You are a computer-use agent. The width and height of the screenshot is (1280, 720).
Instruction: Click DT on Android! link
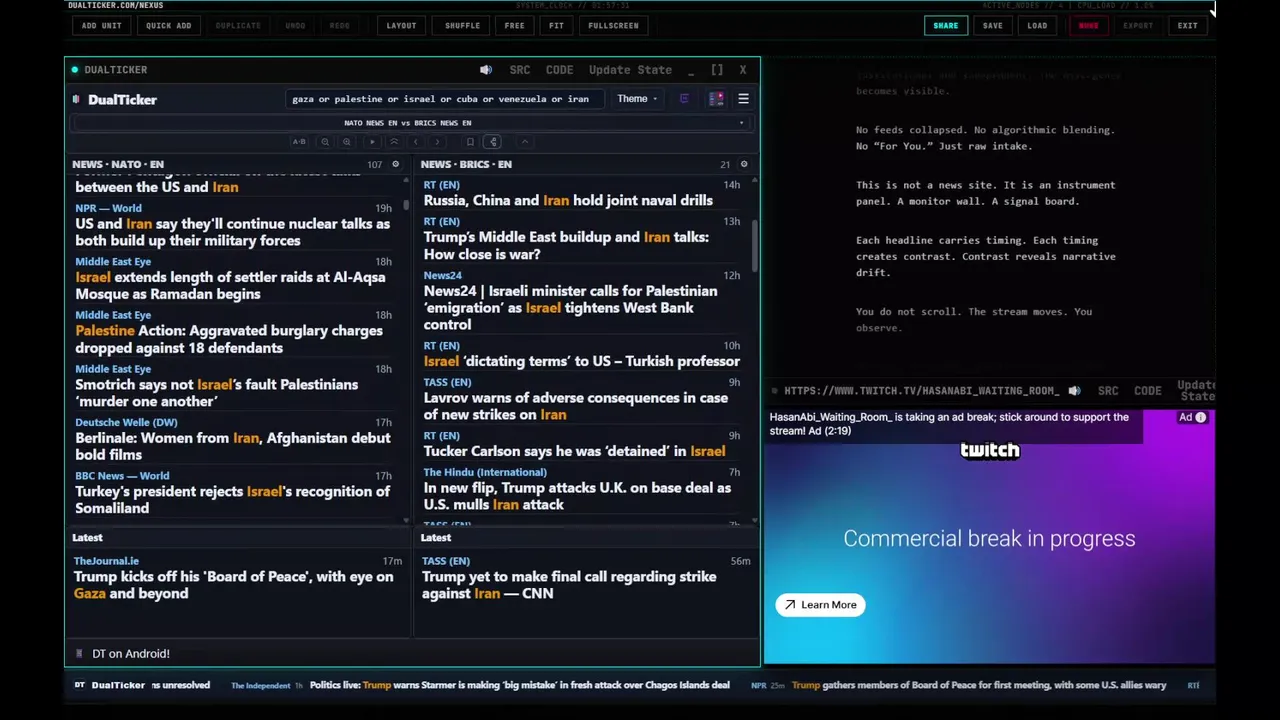[131, 653]
